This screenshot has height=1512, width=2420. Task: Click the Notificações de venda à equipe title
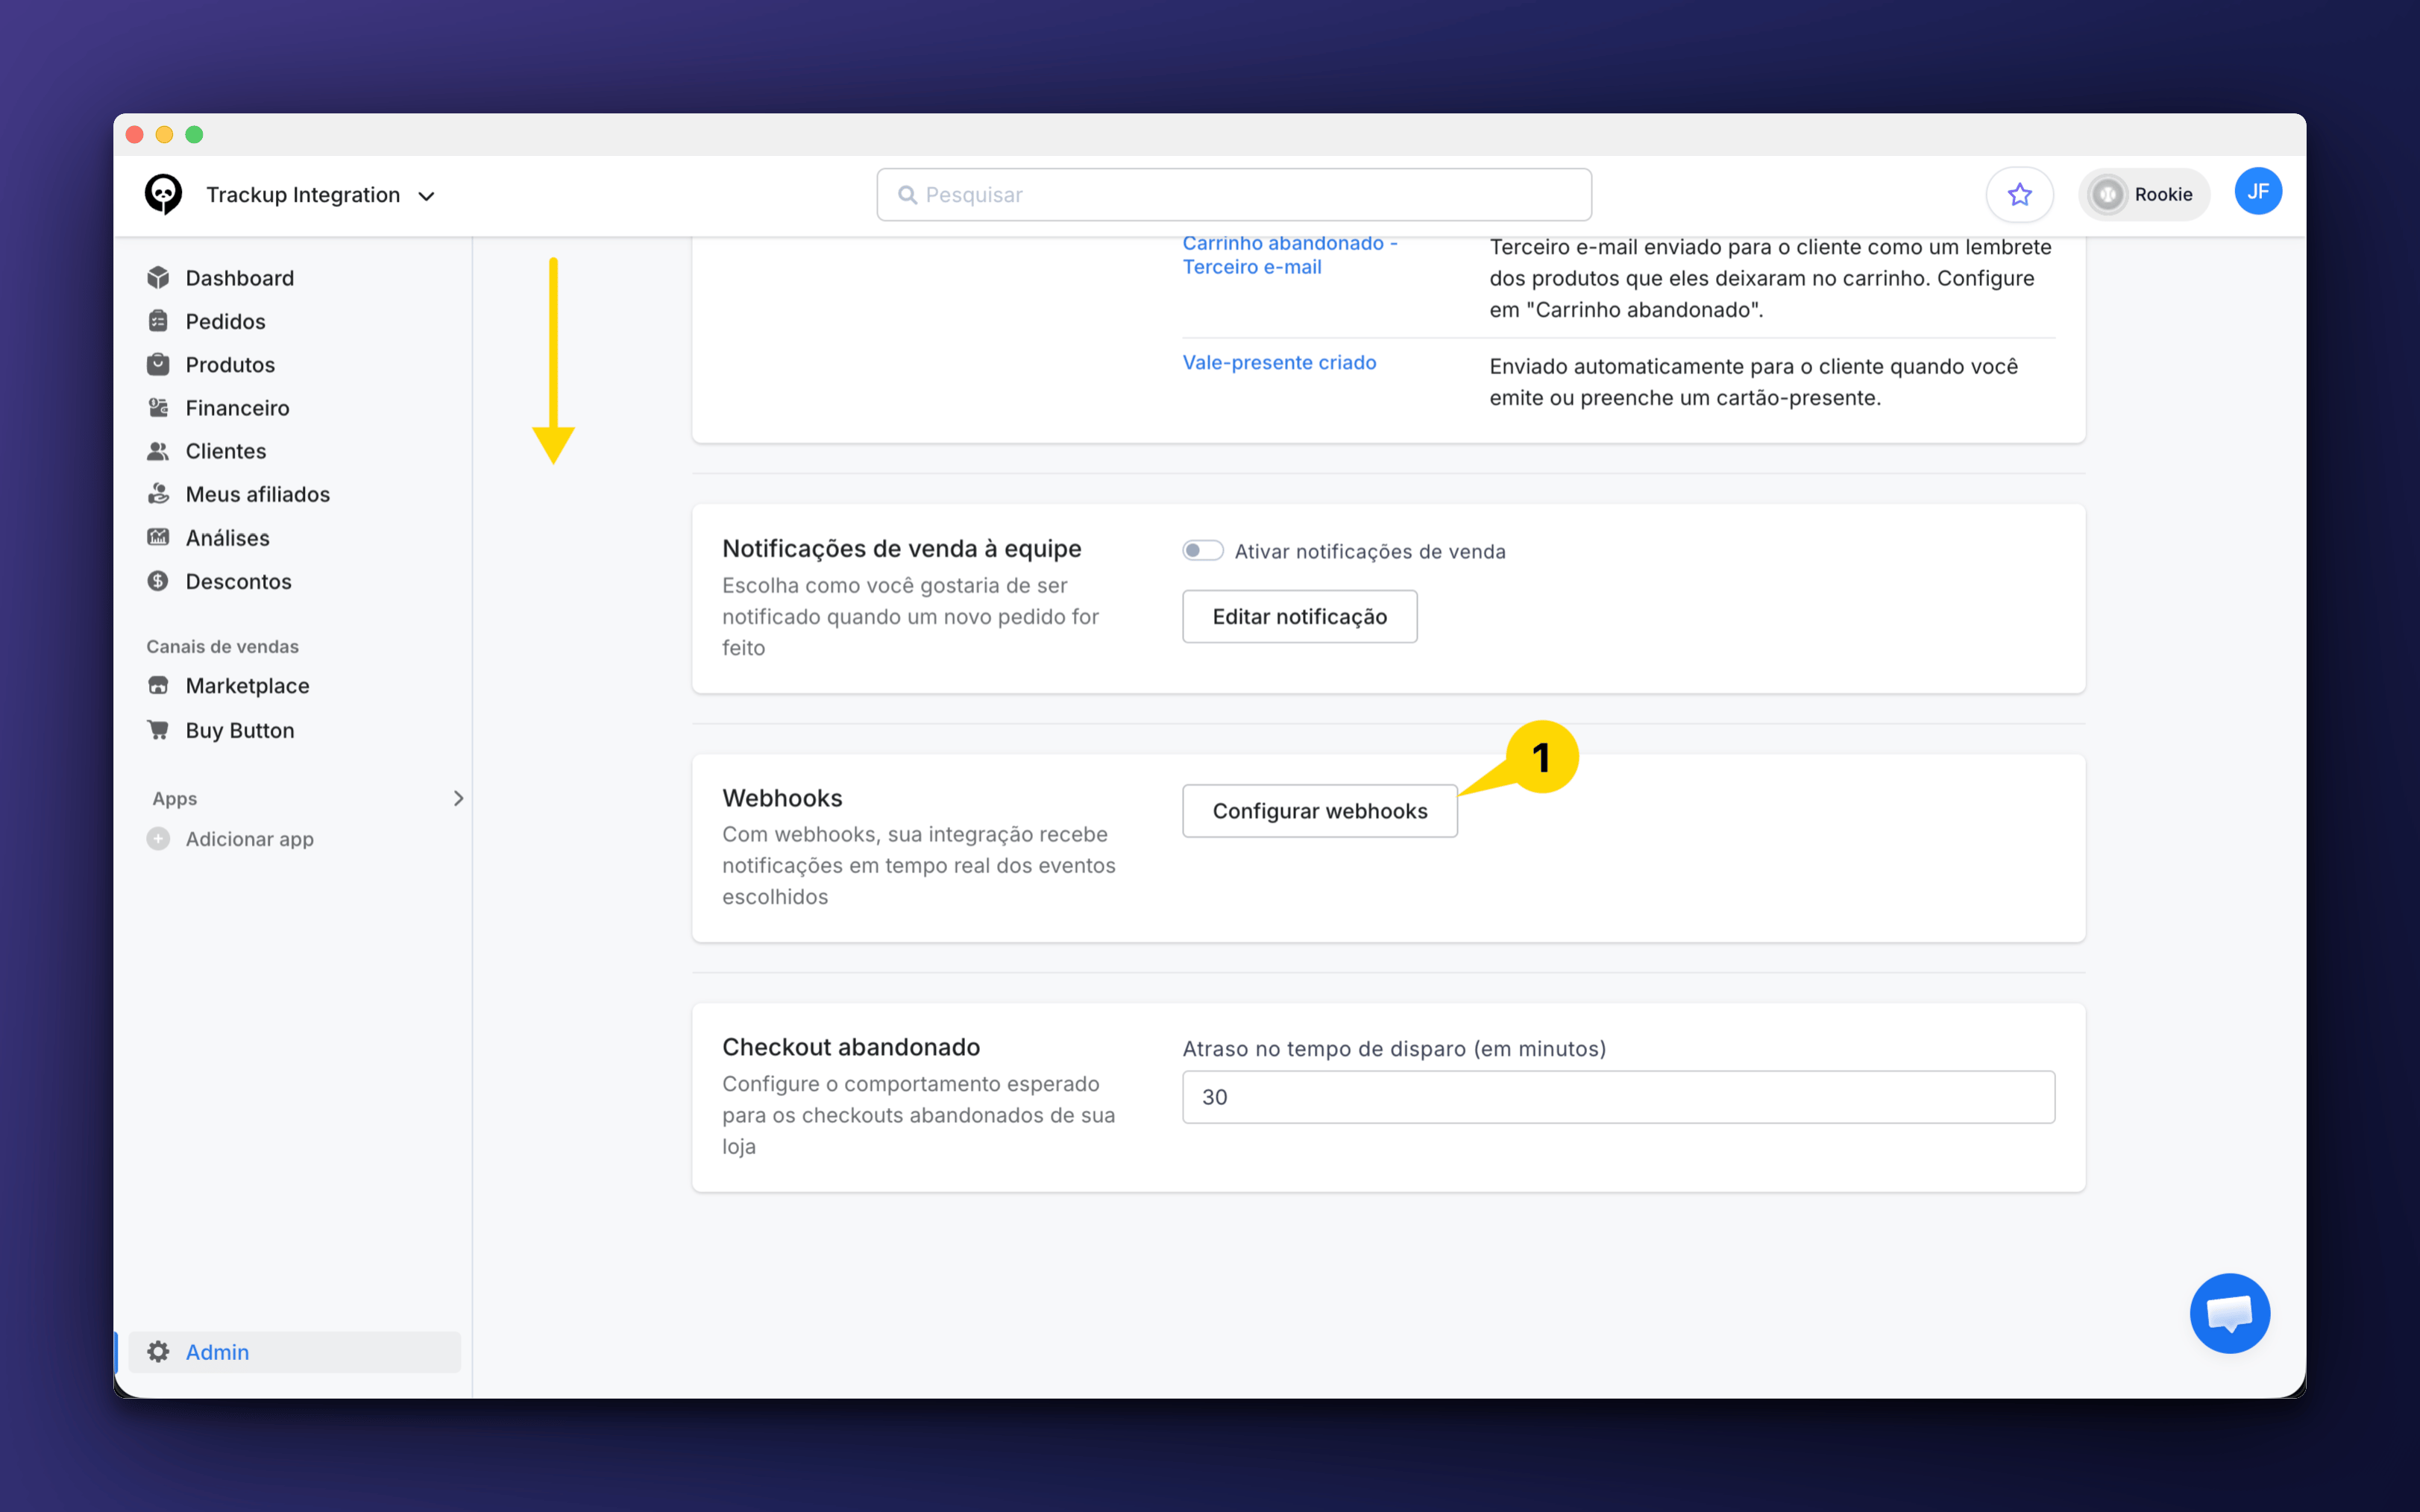click(x=902, y=549)
